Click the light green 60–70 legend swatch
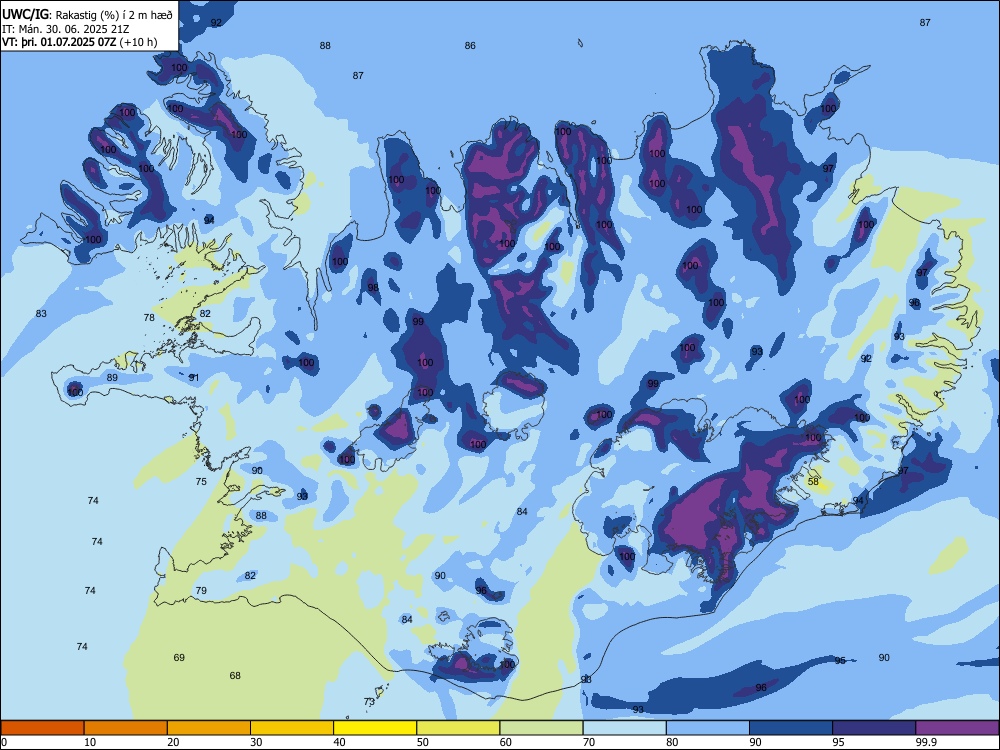Image resolution: width=1000 pixels, height=750 pixels. 541,728
